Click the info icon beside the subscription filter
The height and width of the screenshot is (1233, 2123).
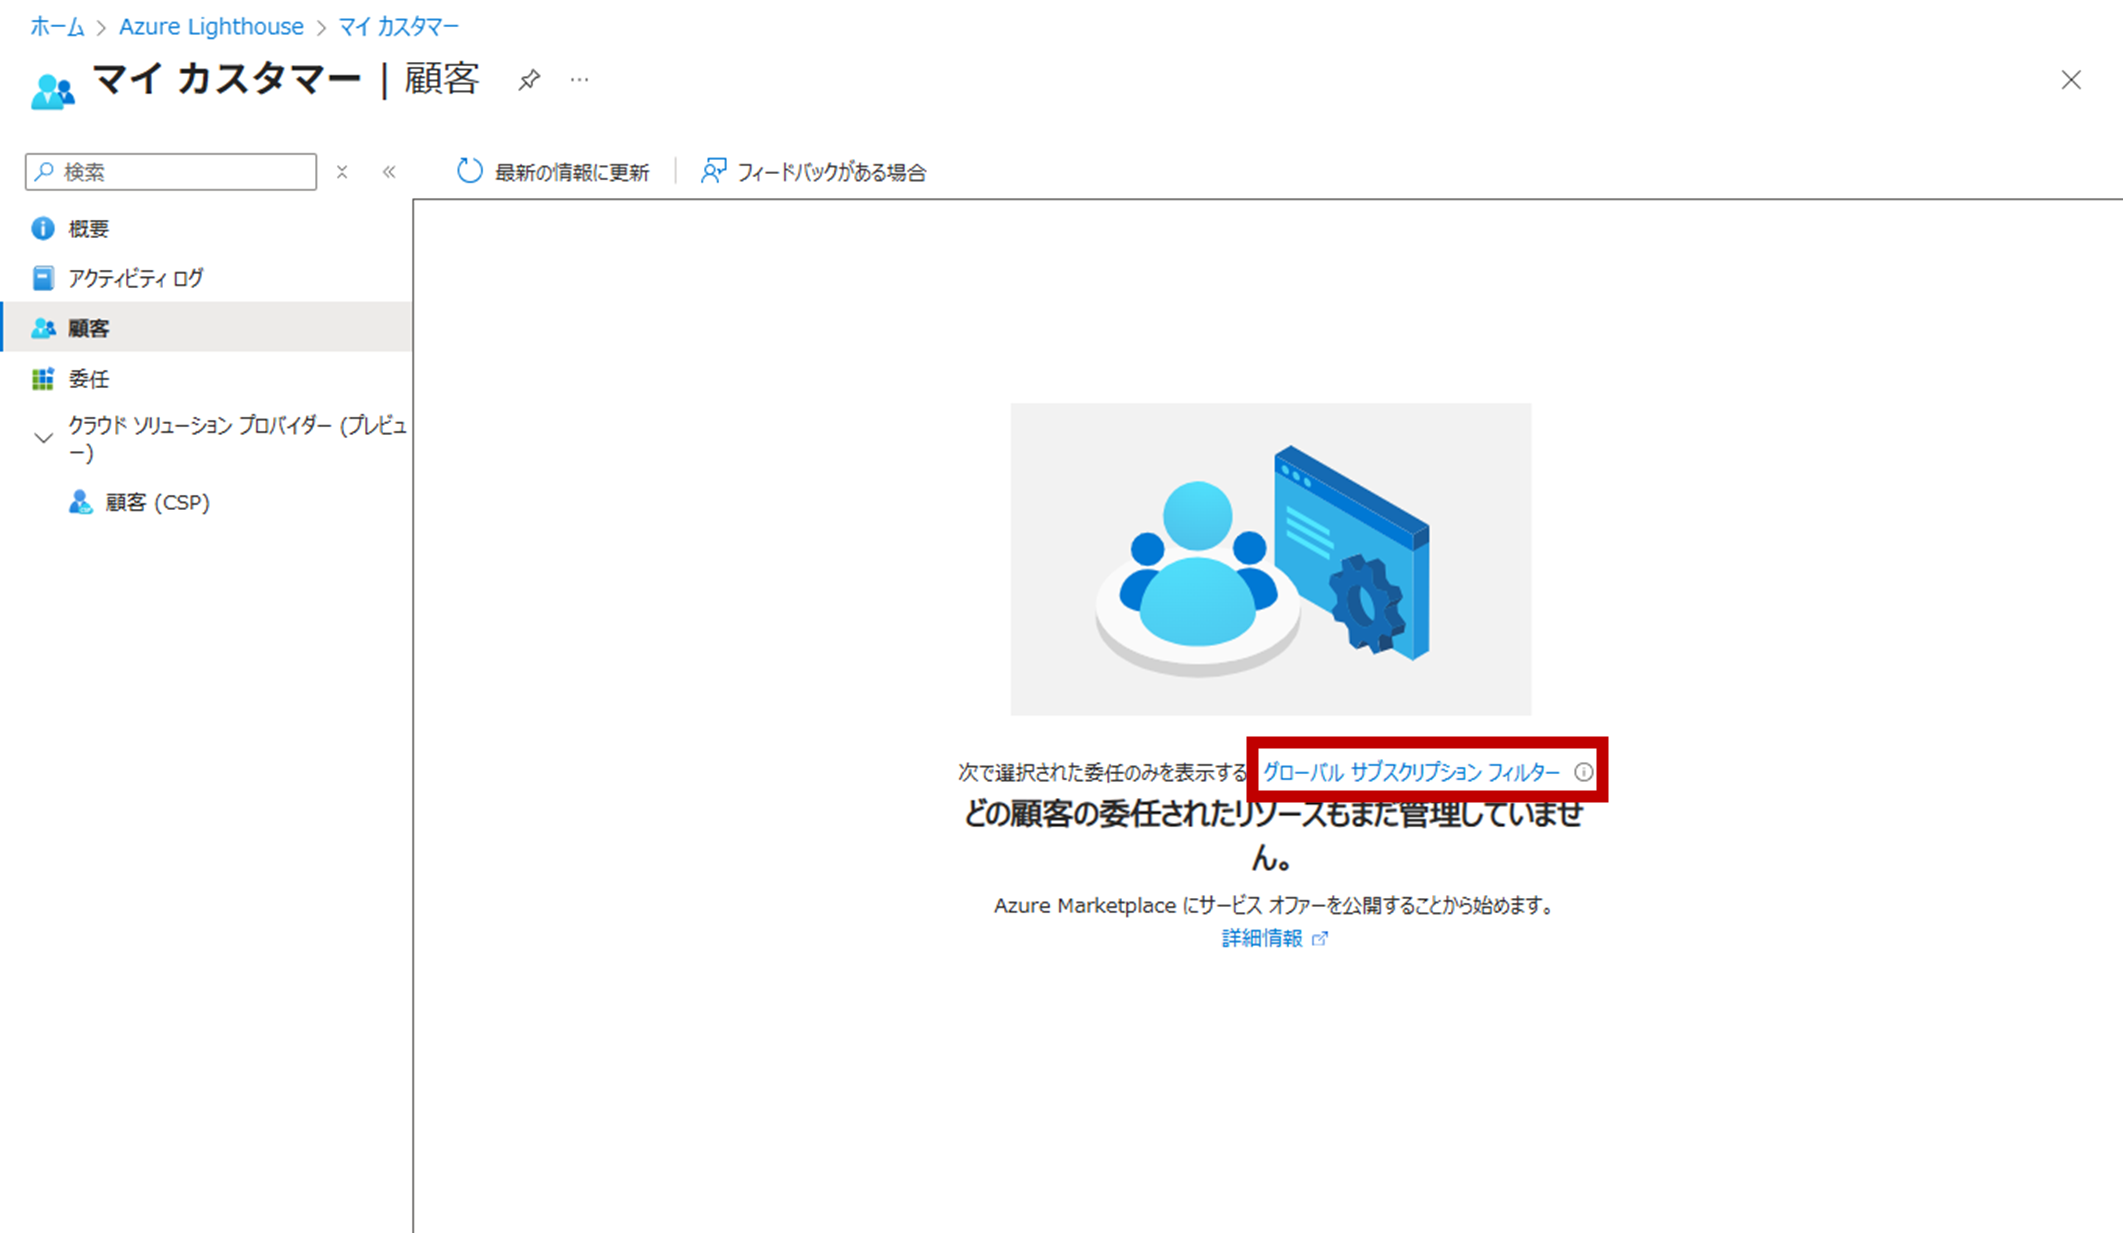1583,772
